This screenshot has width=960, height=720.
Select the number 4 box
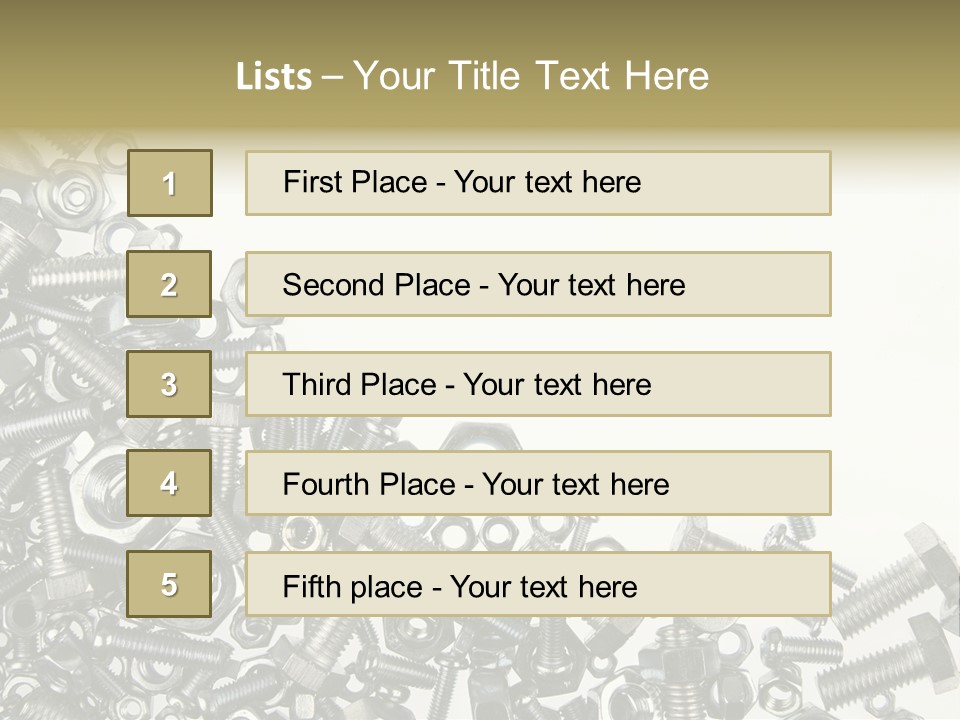click(170, 483)
